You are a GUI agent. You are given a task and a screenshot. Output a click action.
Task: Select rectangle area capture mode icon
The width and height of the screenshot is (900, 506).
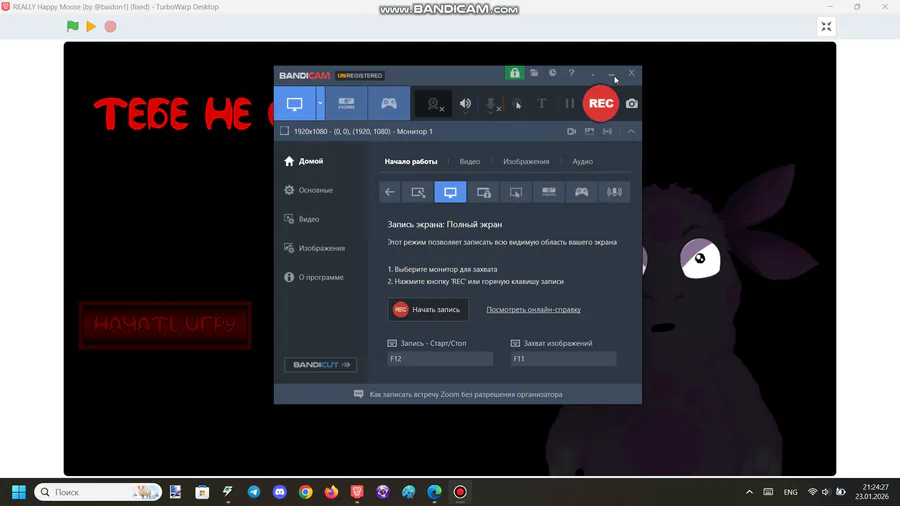[418, 192]
